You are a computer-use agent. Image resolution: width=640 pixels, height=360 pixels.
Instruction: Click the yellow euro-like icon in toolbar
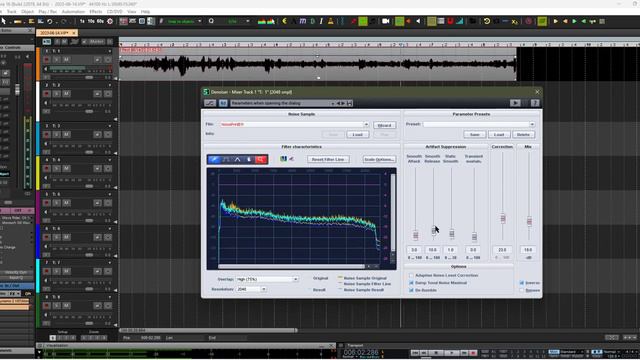click(x=284, y=21)
